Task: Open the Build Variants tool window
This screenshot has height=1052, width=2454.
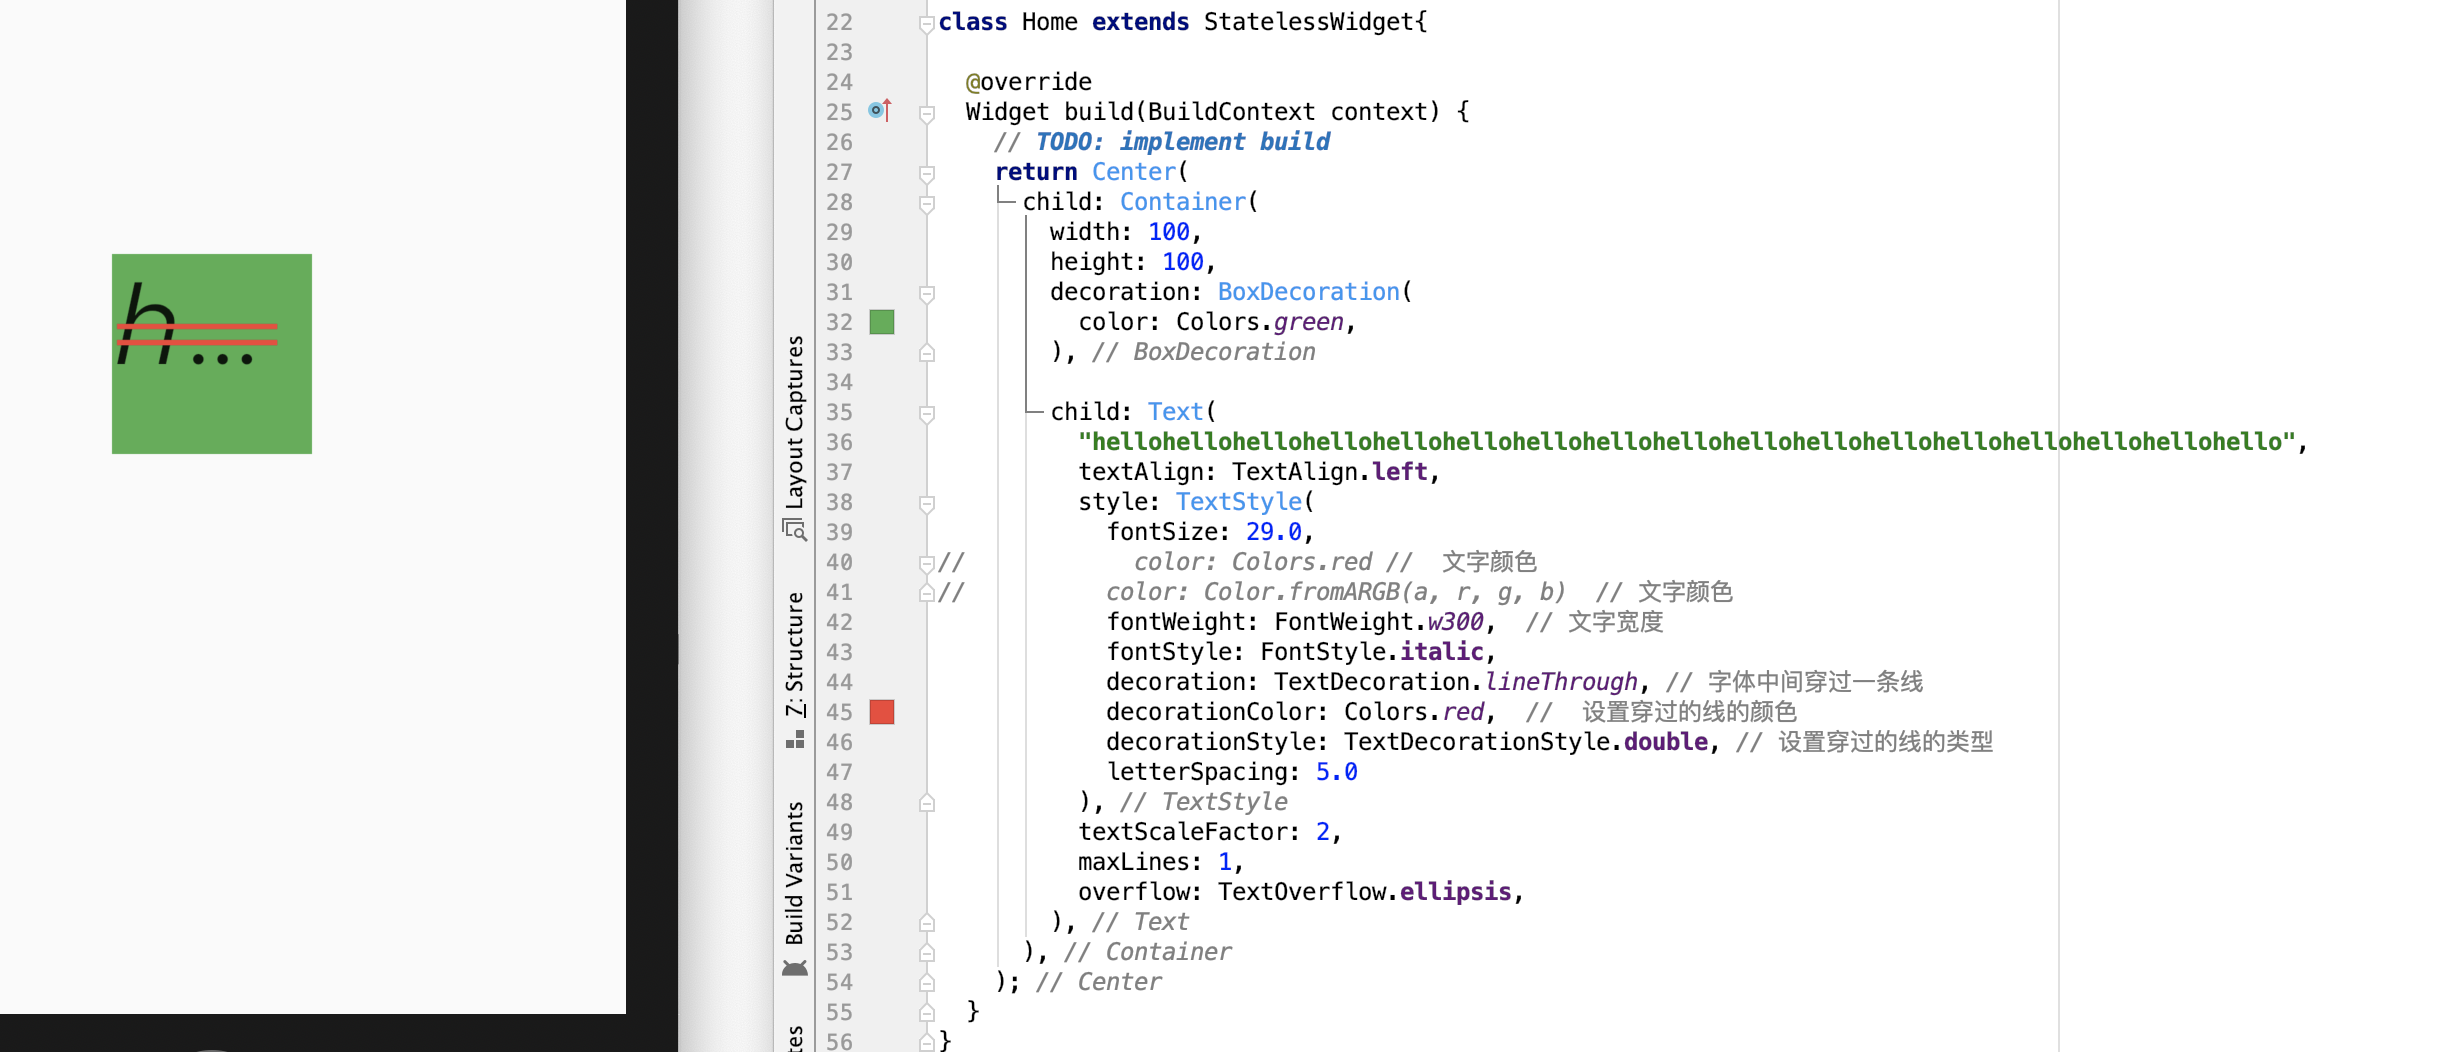Action: coord(795,887)
